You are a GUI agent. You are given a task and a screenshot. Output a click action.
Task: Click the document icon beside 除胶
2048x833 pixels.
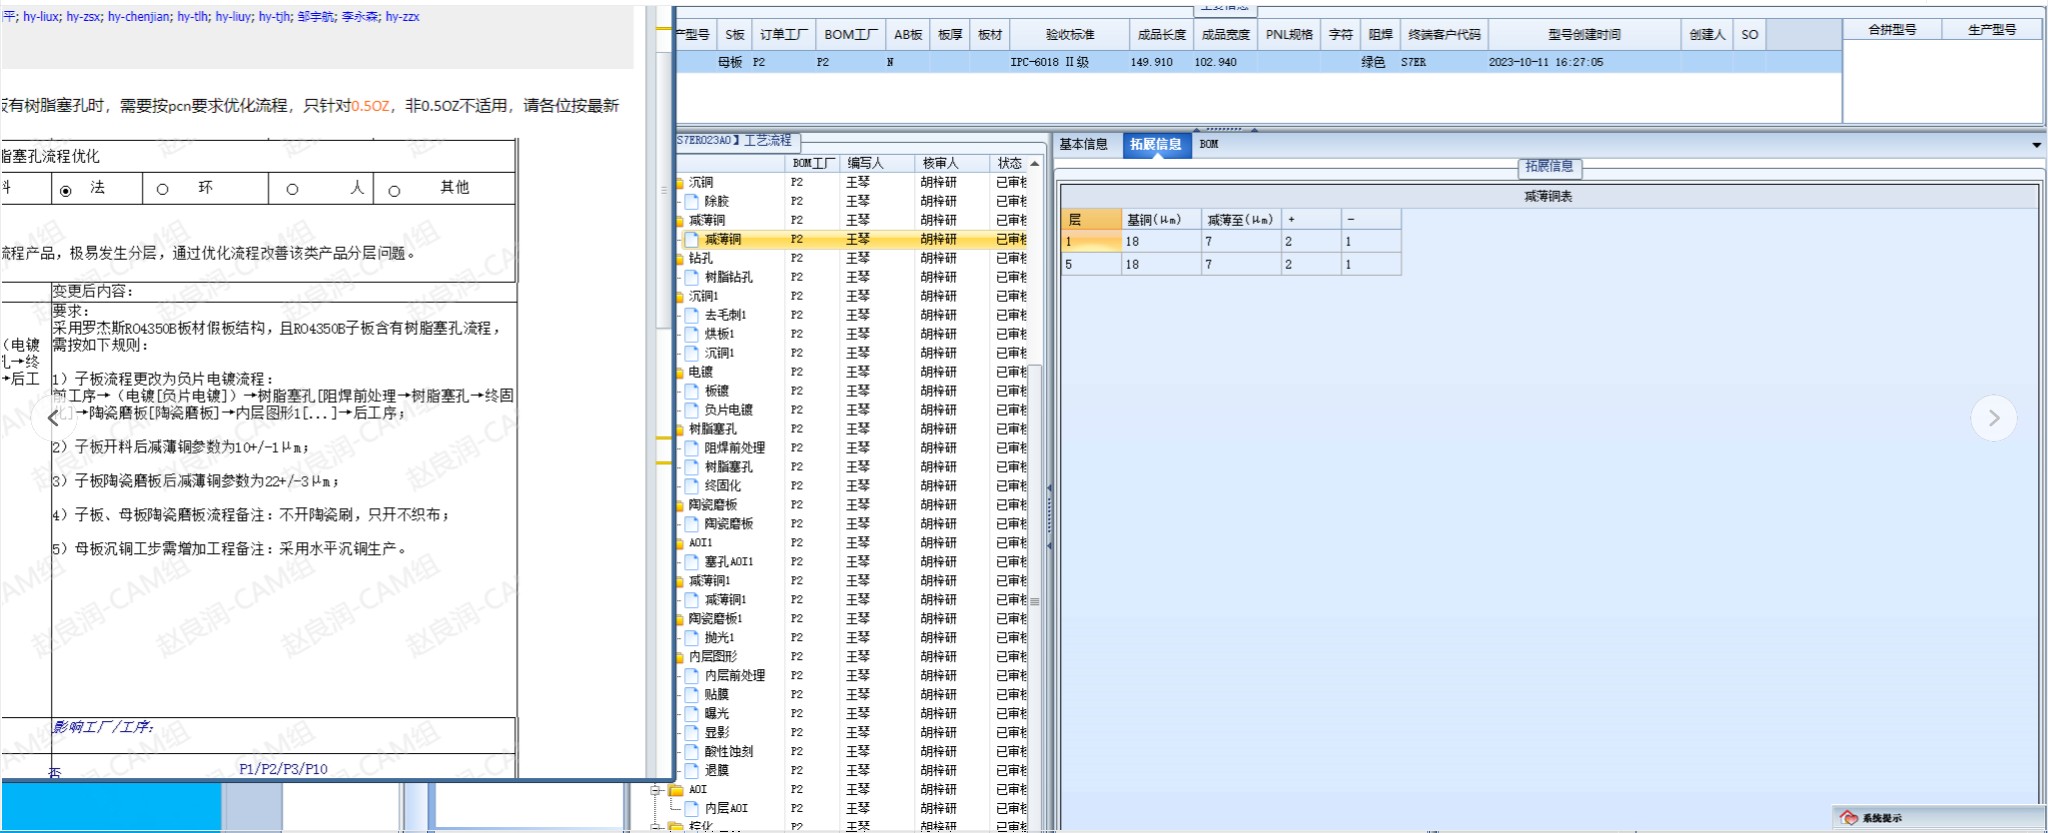tap(691, 201)
